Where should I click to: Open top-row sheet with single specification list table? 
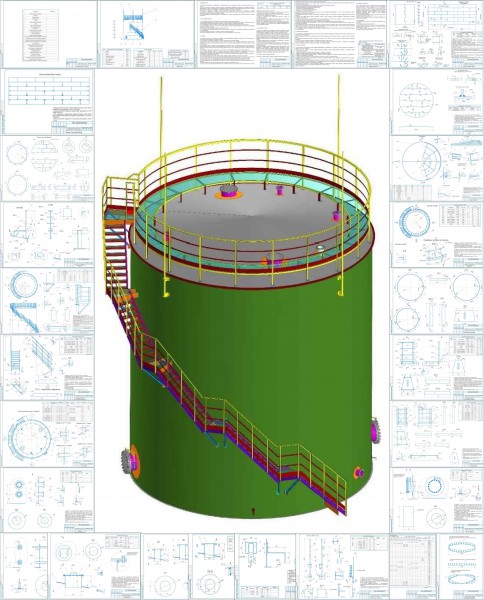[x=49, y=34]
